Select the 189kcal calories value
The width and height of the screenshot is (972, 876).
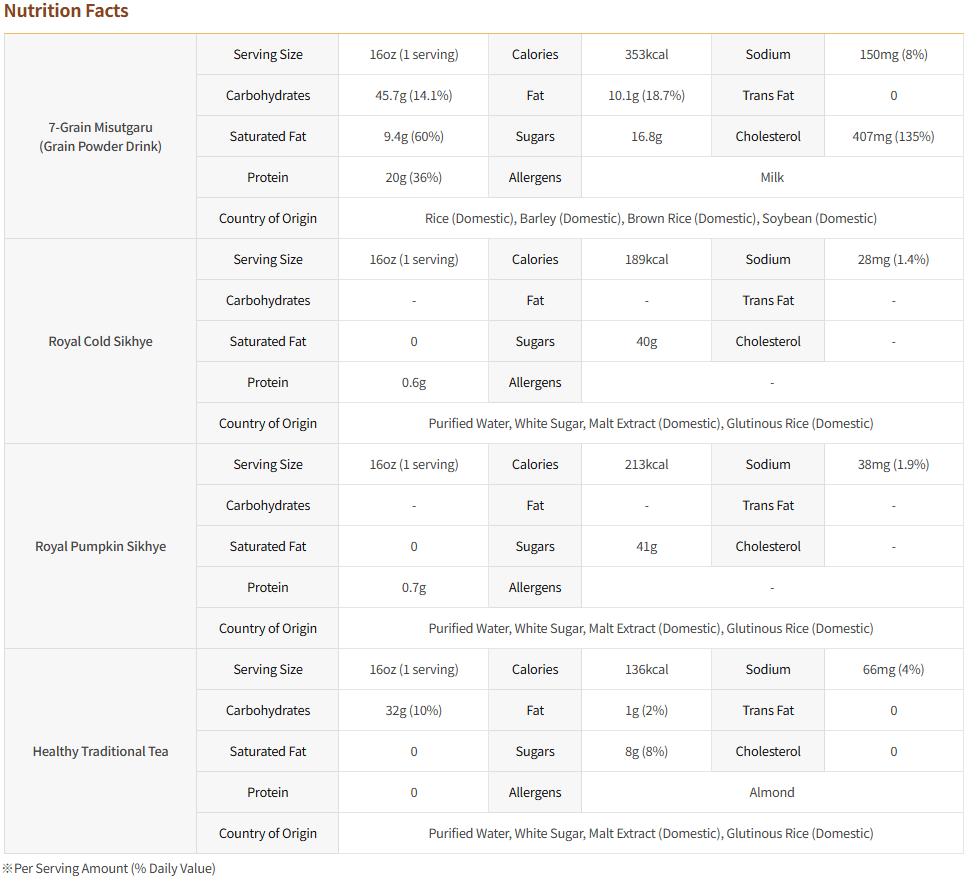coord(646,260)
